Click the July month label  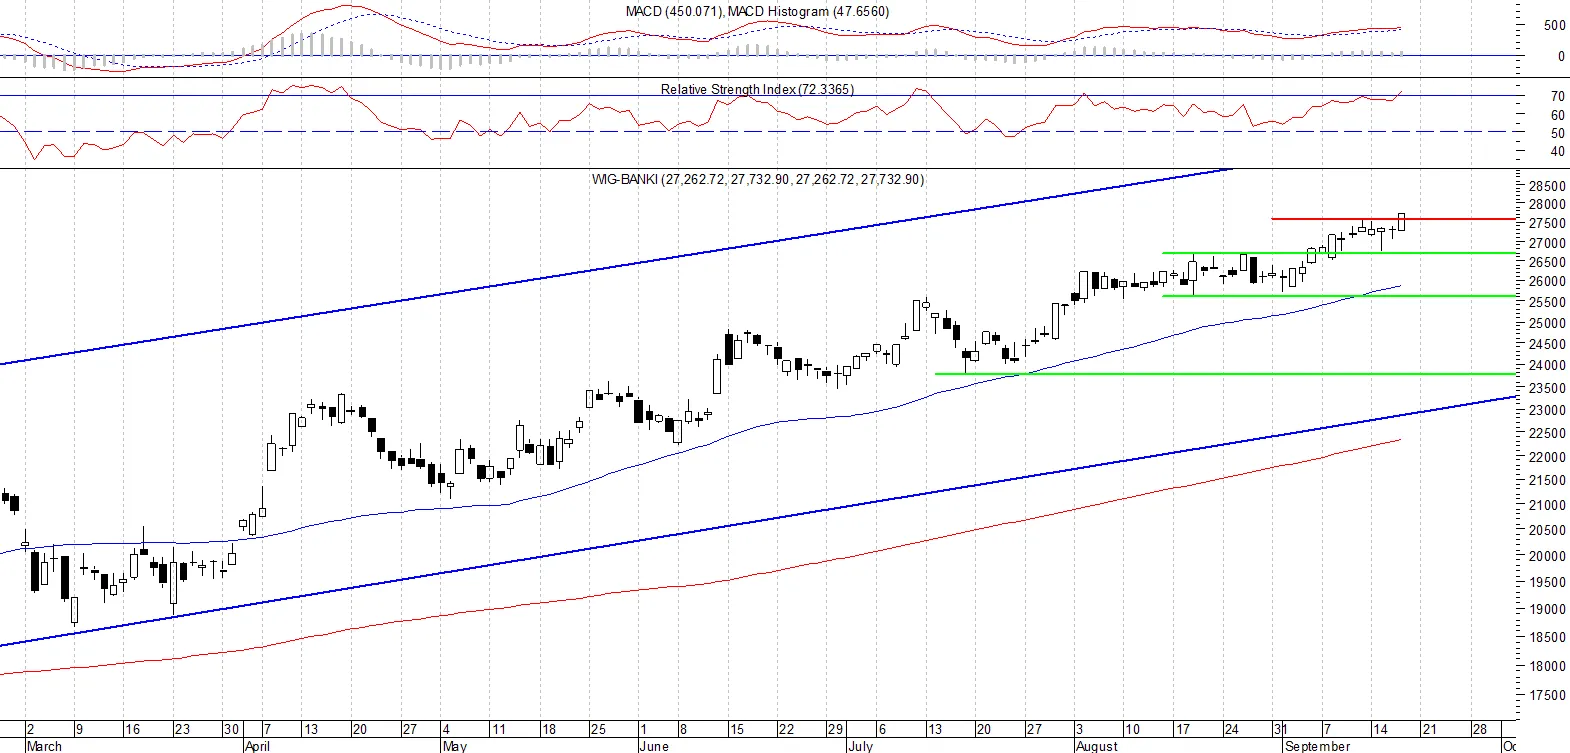[x=860, y=746]
